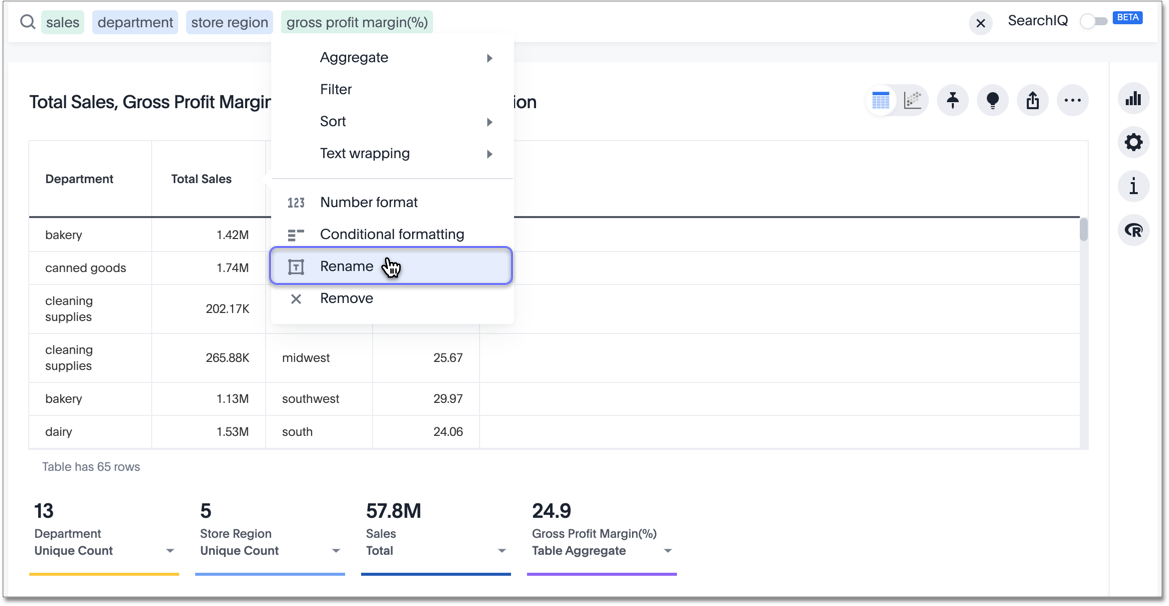This screenshot has width=1169, height=606.
Task: Expand Gross Profit Margin Table Aggregate dropdown
Action: click(668, 551)
